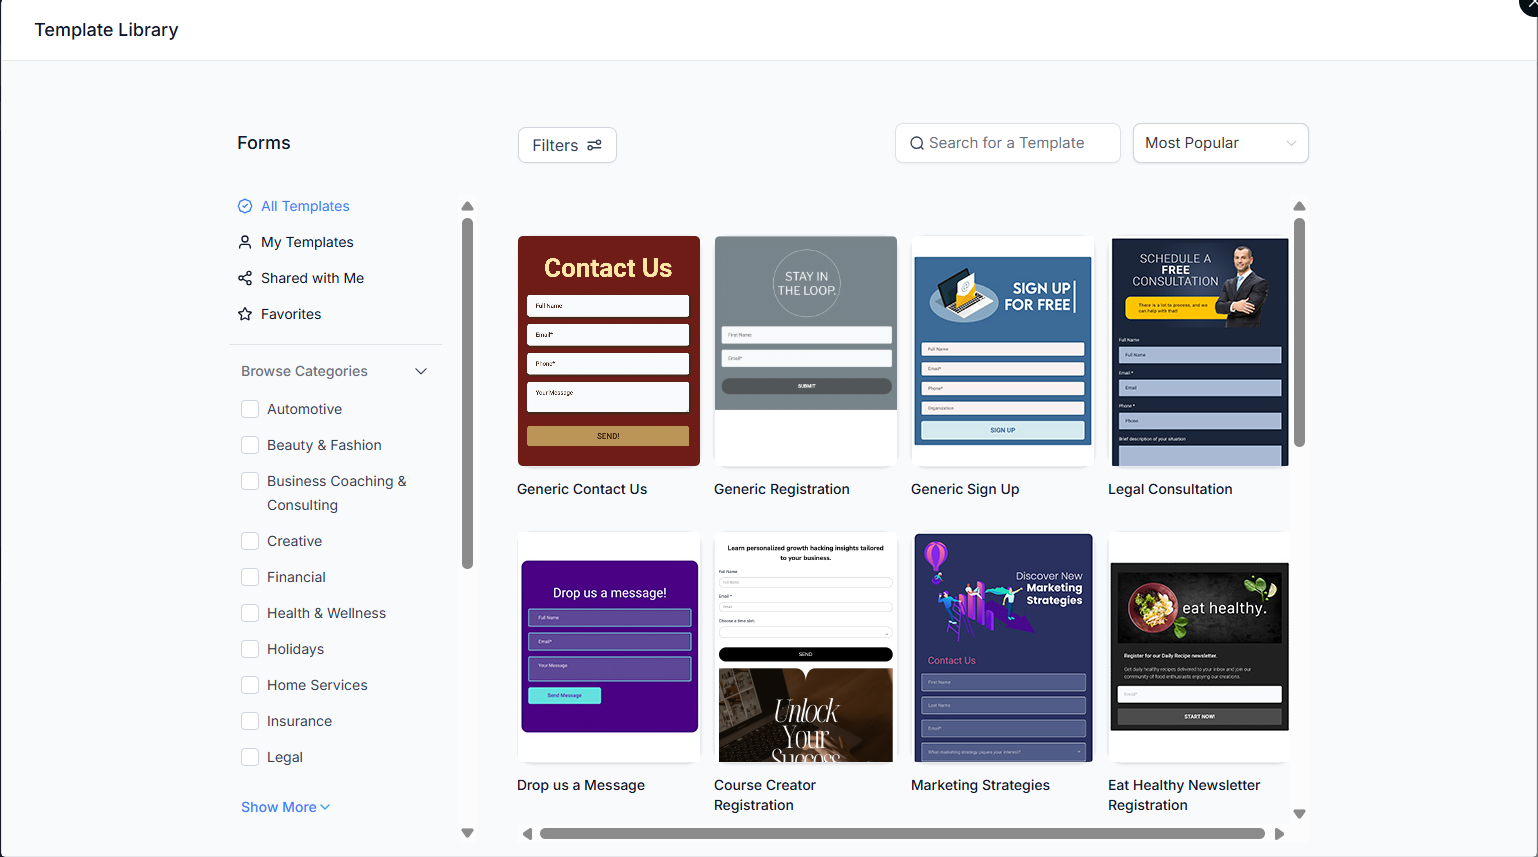The image size is (1538, 857).
Task: Open the Most Popular sort dropdown
Action: pyautogui.click(x=1220, y=143)
